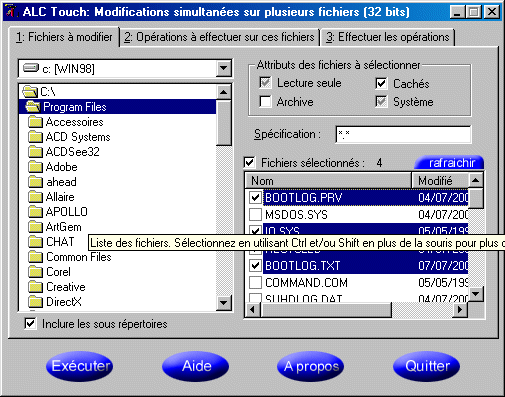Click the Spécification input field
Screen dimensions: 505x397
(x=403, y=134)
